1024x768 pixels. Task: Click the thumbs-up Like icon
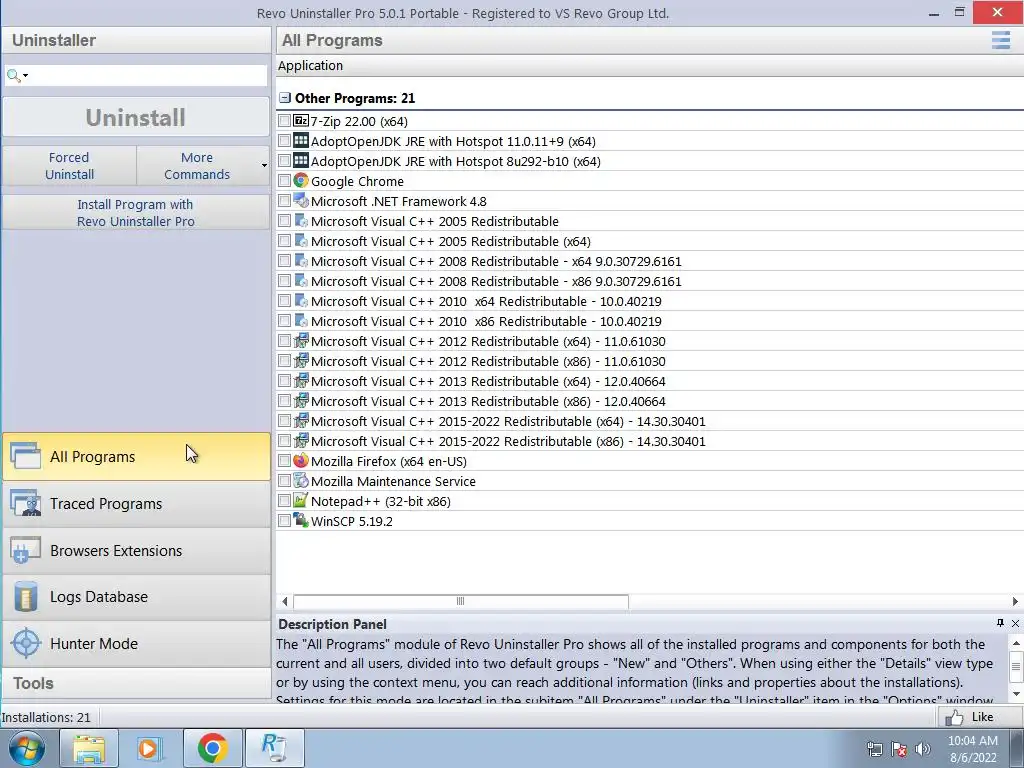coord(954,717)
